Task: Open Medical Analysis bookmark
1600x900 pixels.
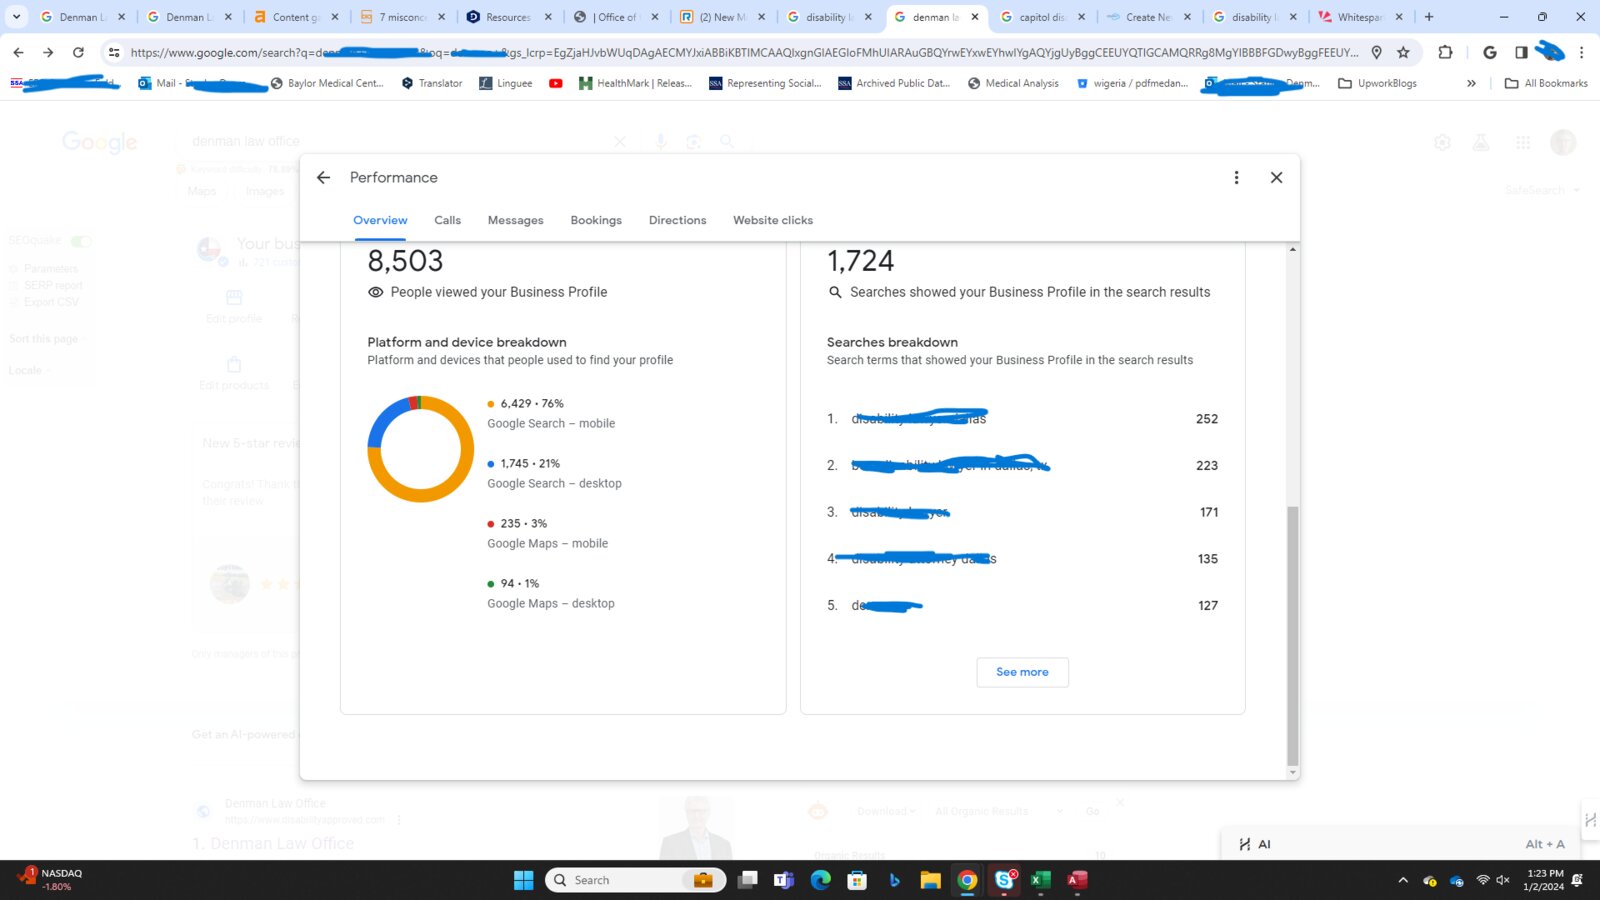Action: 1013,83
